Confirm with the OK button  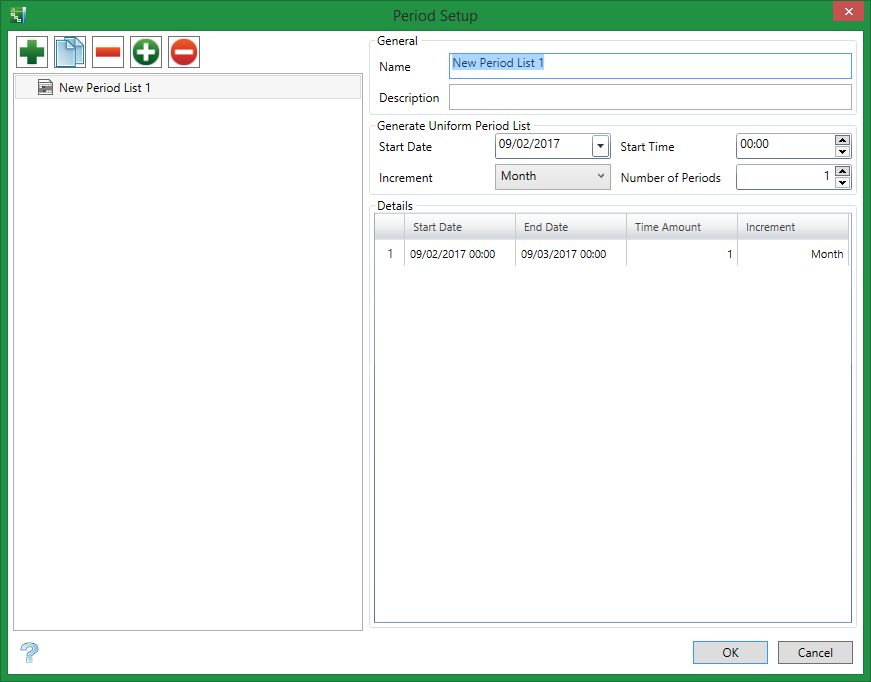point(730,653)
